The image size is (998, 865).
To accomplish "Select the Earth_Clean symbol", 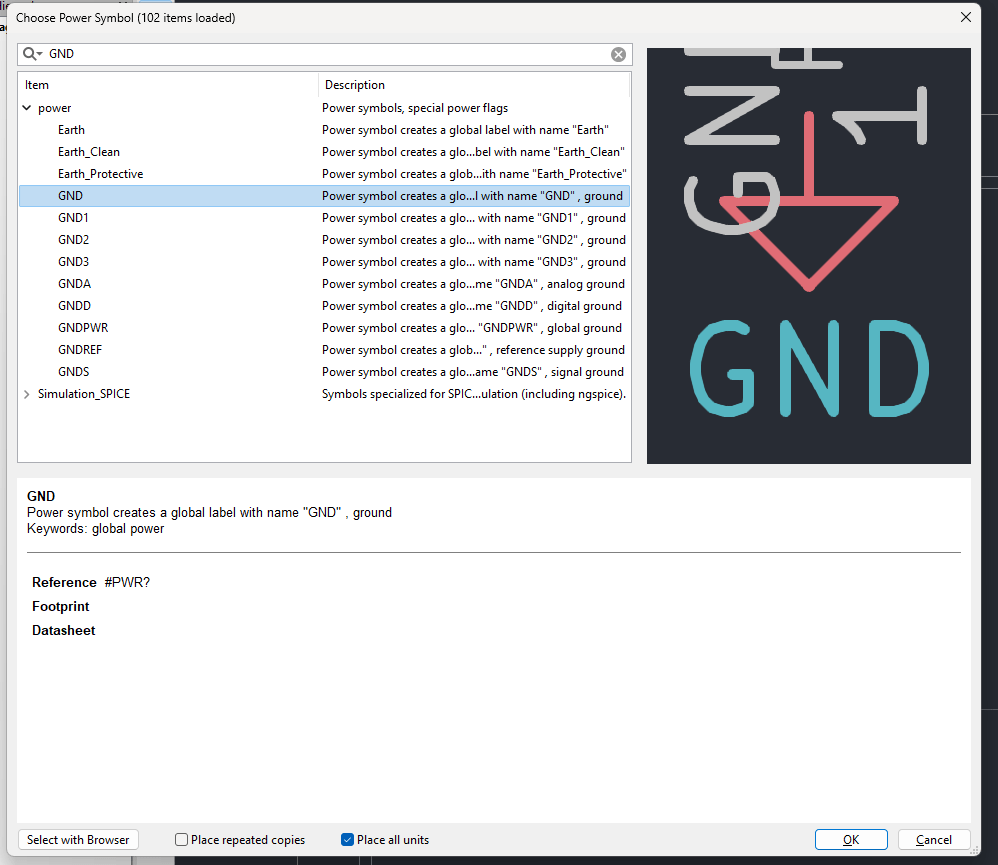I will click(x=325, y=152).
